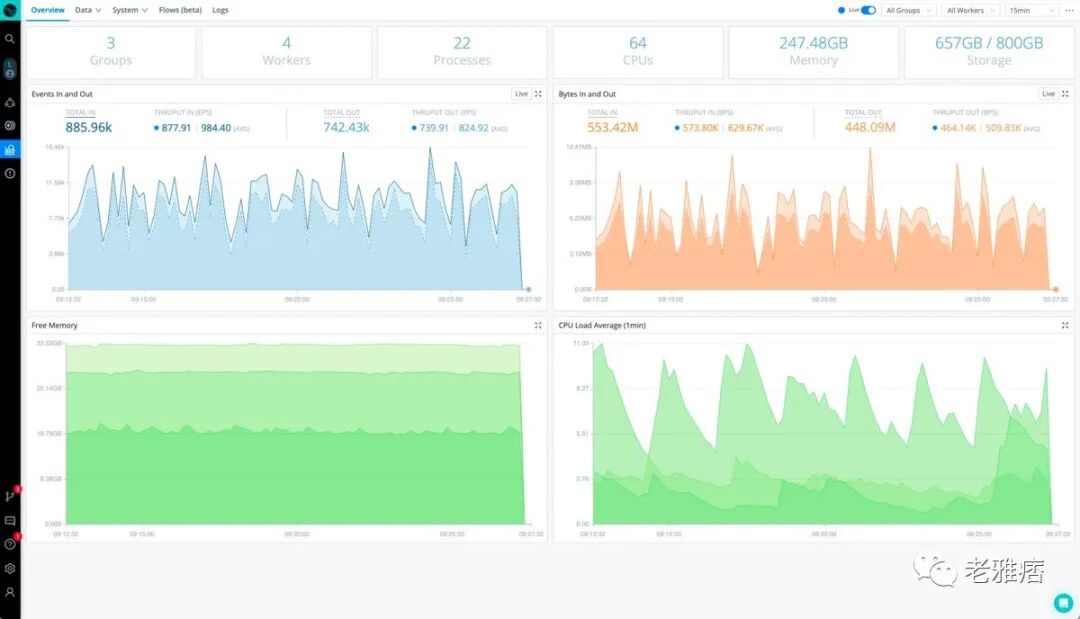1080x619 pixels.
Task: Toggle the Live switch in the top bar
Action: click(868, 10)
